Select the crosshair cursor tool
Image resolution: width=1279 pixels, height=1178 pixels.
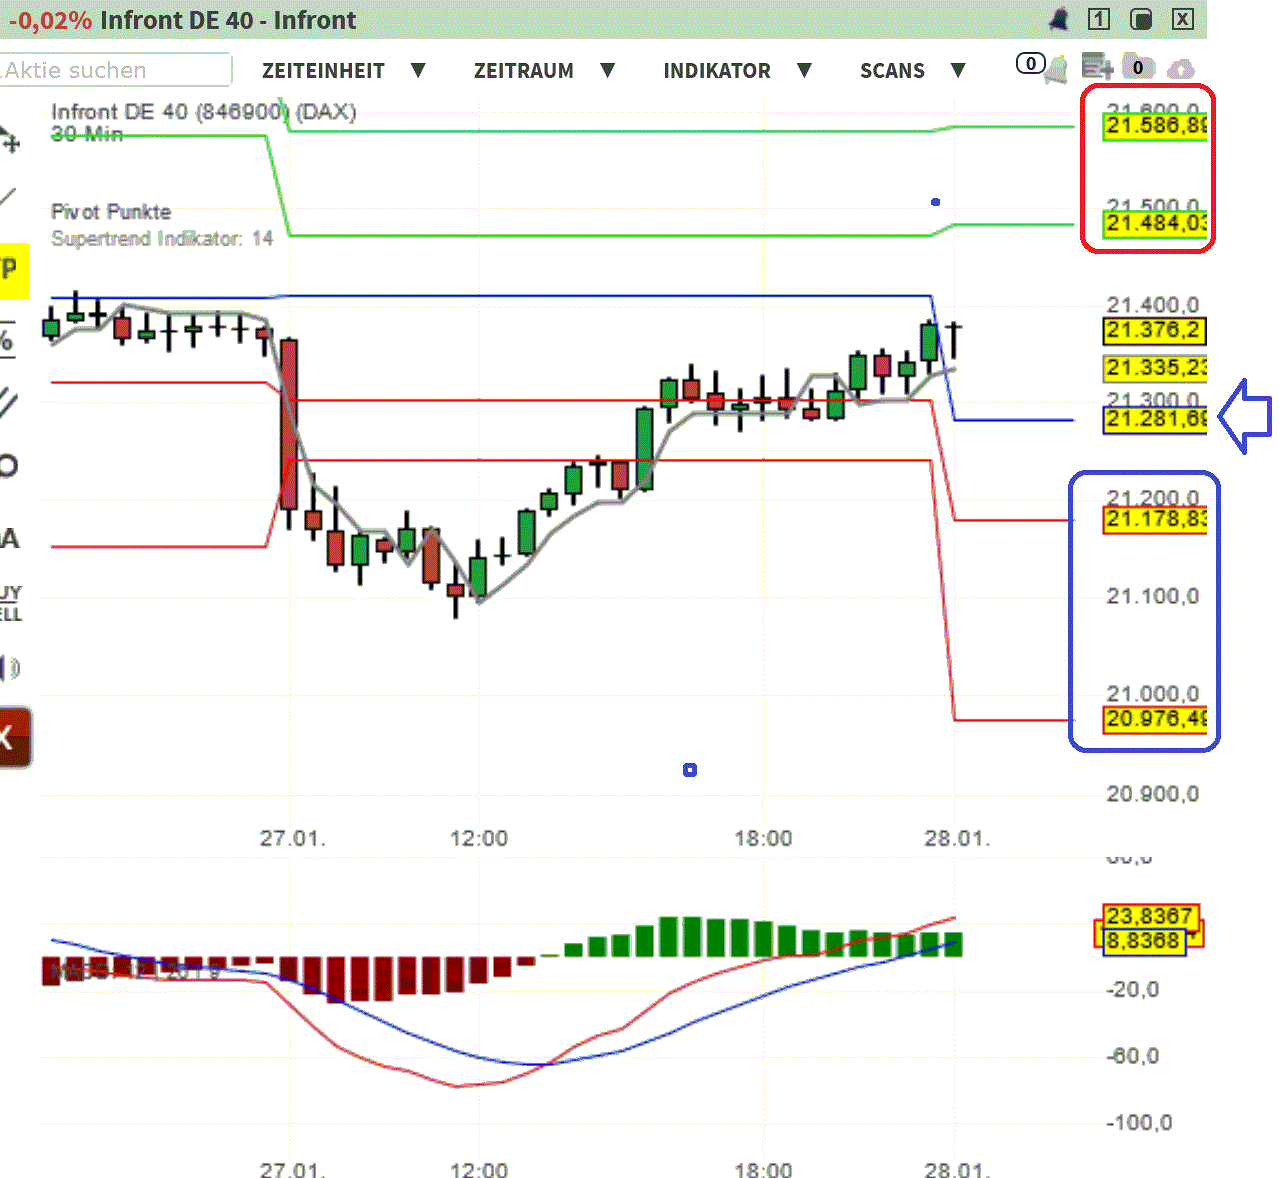click(x=10, y=140)
